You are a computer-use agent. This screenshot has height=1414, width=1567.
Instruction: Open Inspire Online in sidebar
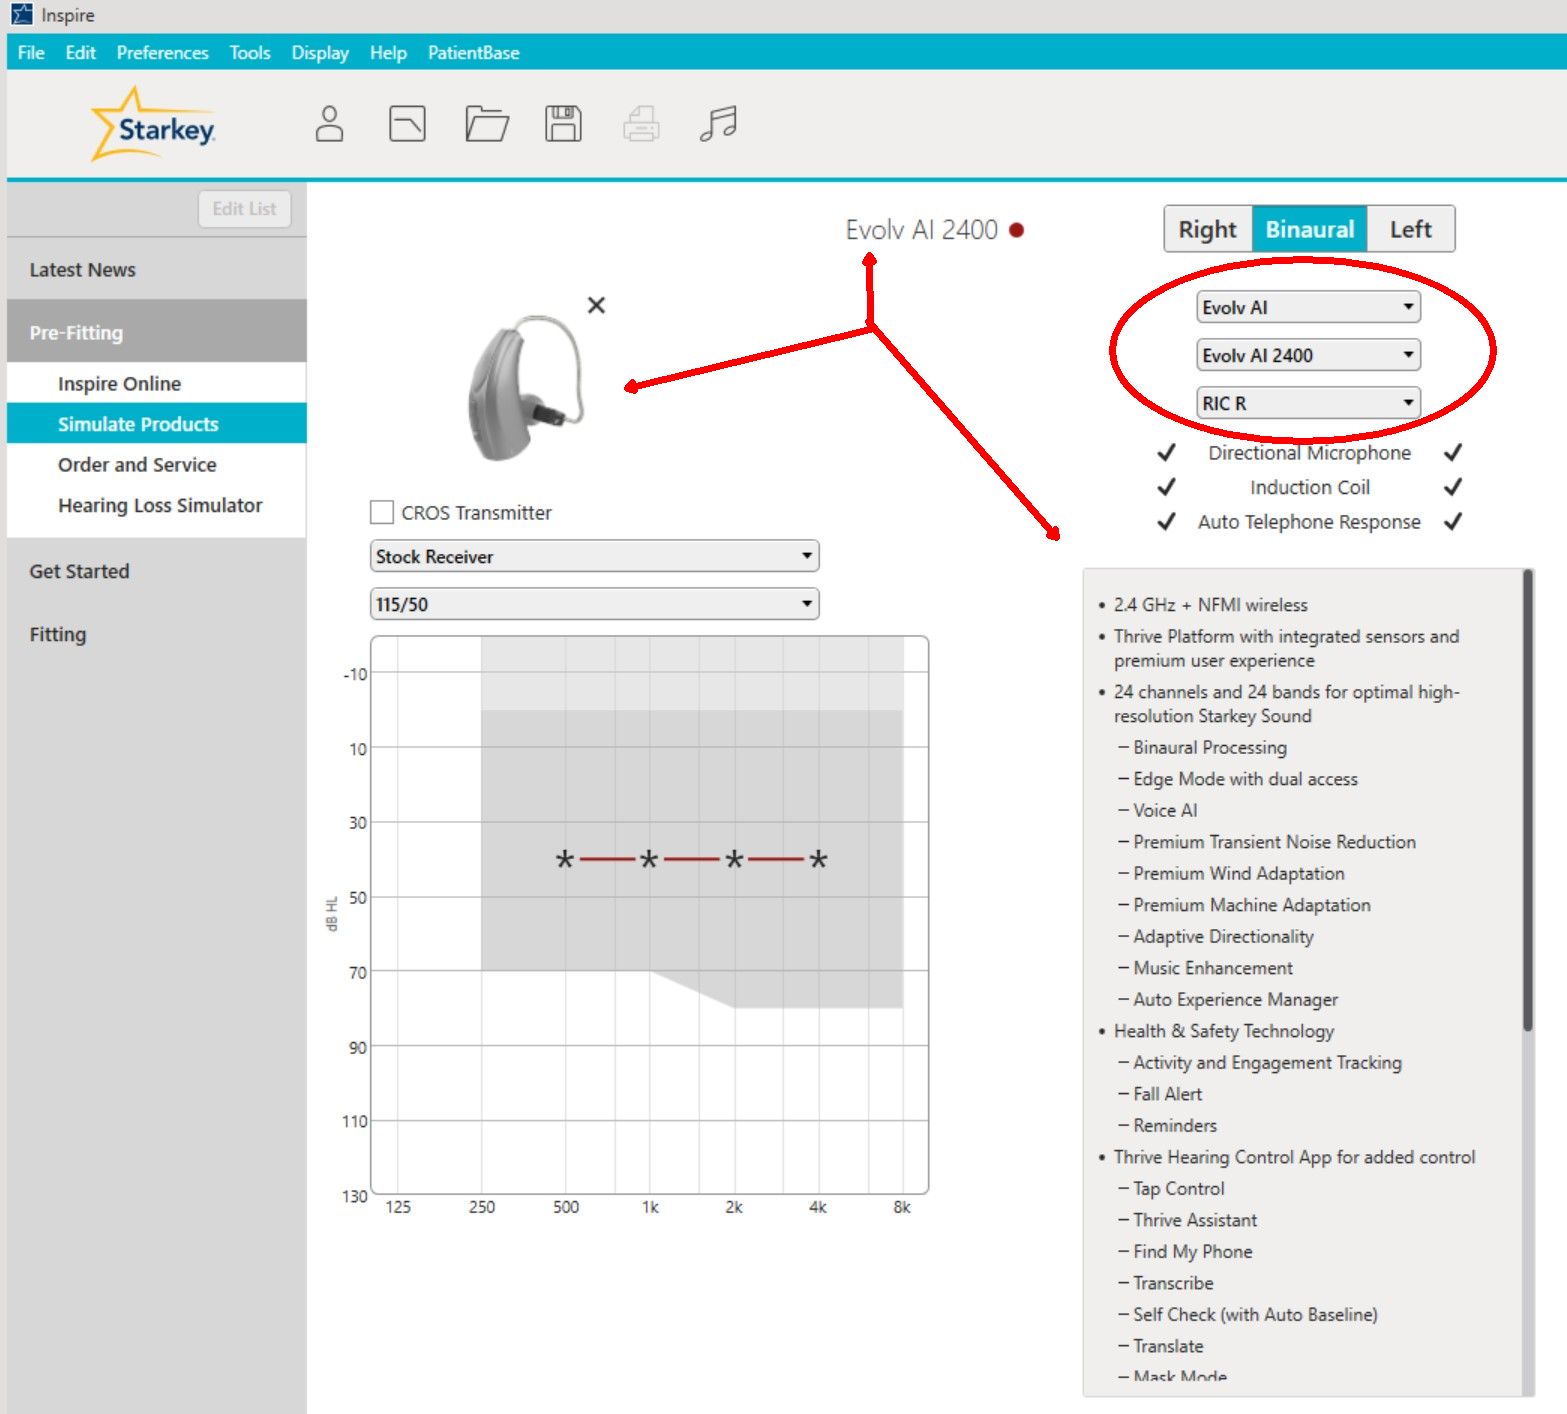point(156,384)
